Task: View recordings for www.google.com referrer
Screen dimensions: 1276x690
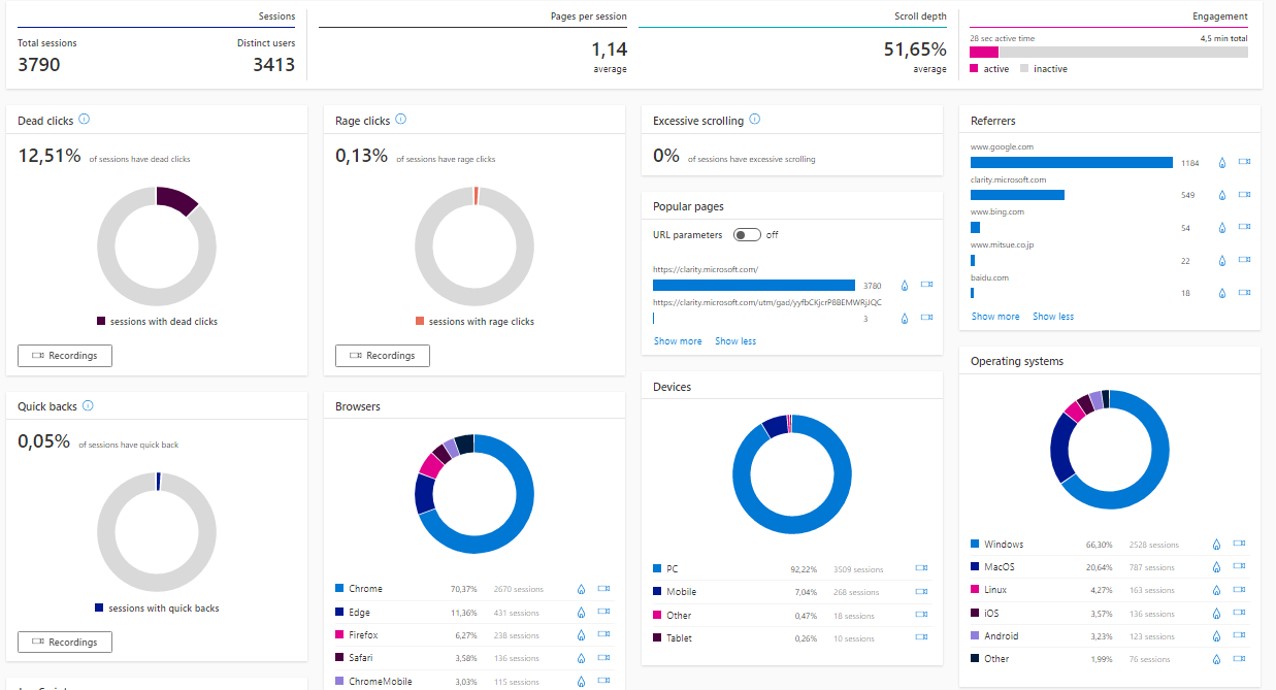Action: click(1245, 162)
